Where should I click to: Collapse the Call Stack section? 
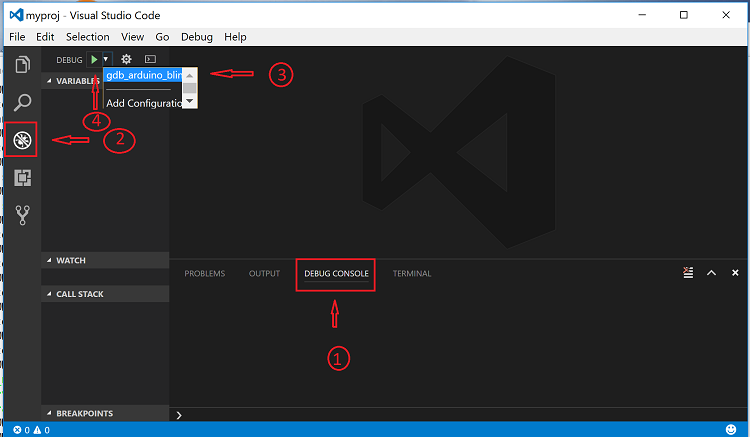79,294
